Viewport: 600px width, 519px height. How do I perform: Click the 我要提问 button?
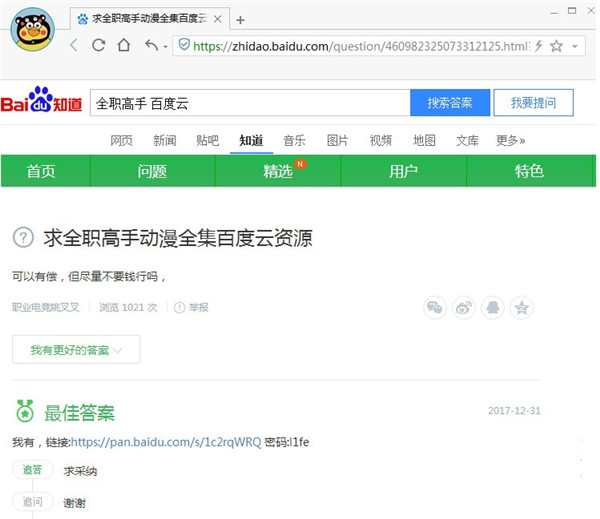tap(533, 103)
